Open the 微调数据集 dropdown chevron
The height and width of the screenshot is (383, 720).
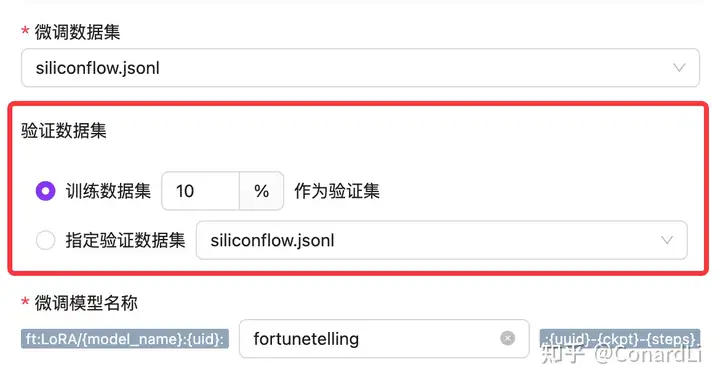click(679, 68)
